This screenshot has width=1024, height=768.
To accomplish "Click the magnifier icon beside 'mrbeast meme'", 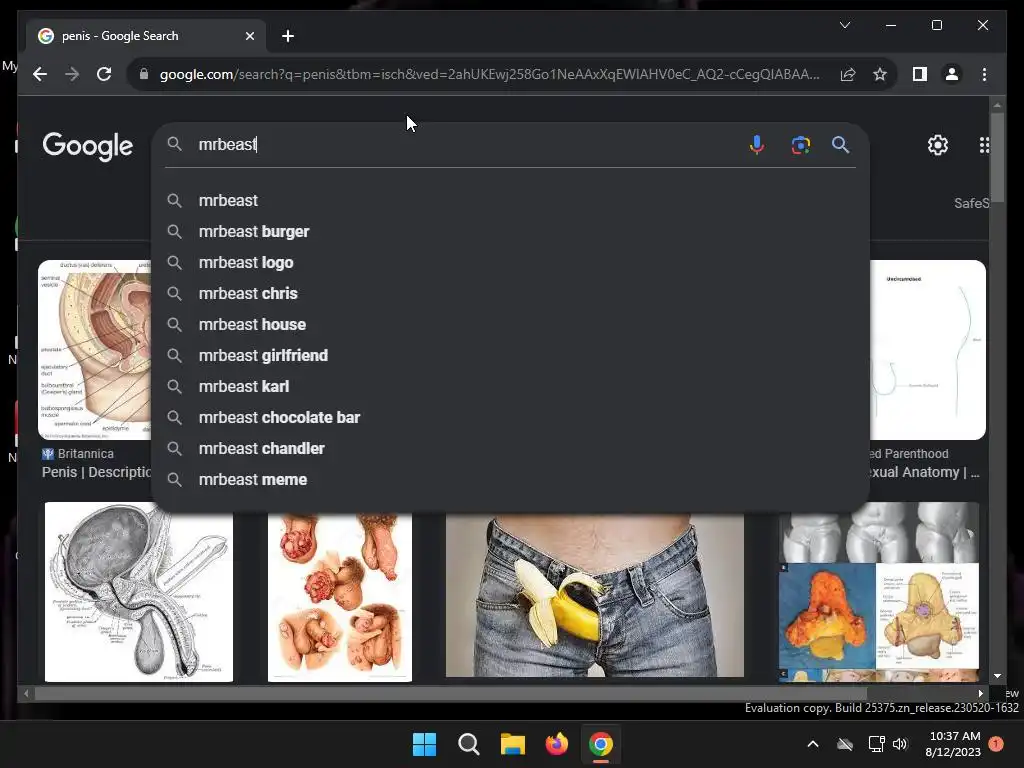I will point(174,480).
